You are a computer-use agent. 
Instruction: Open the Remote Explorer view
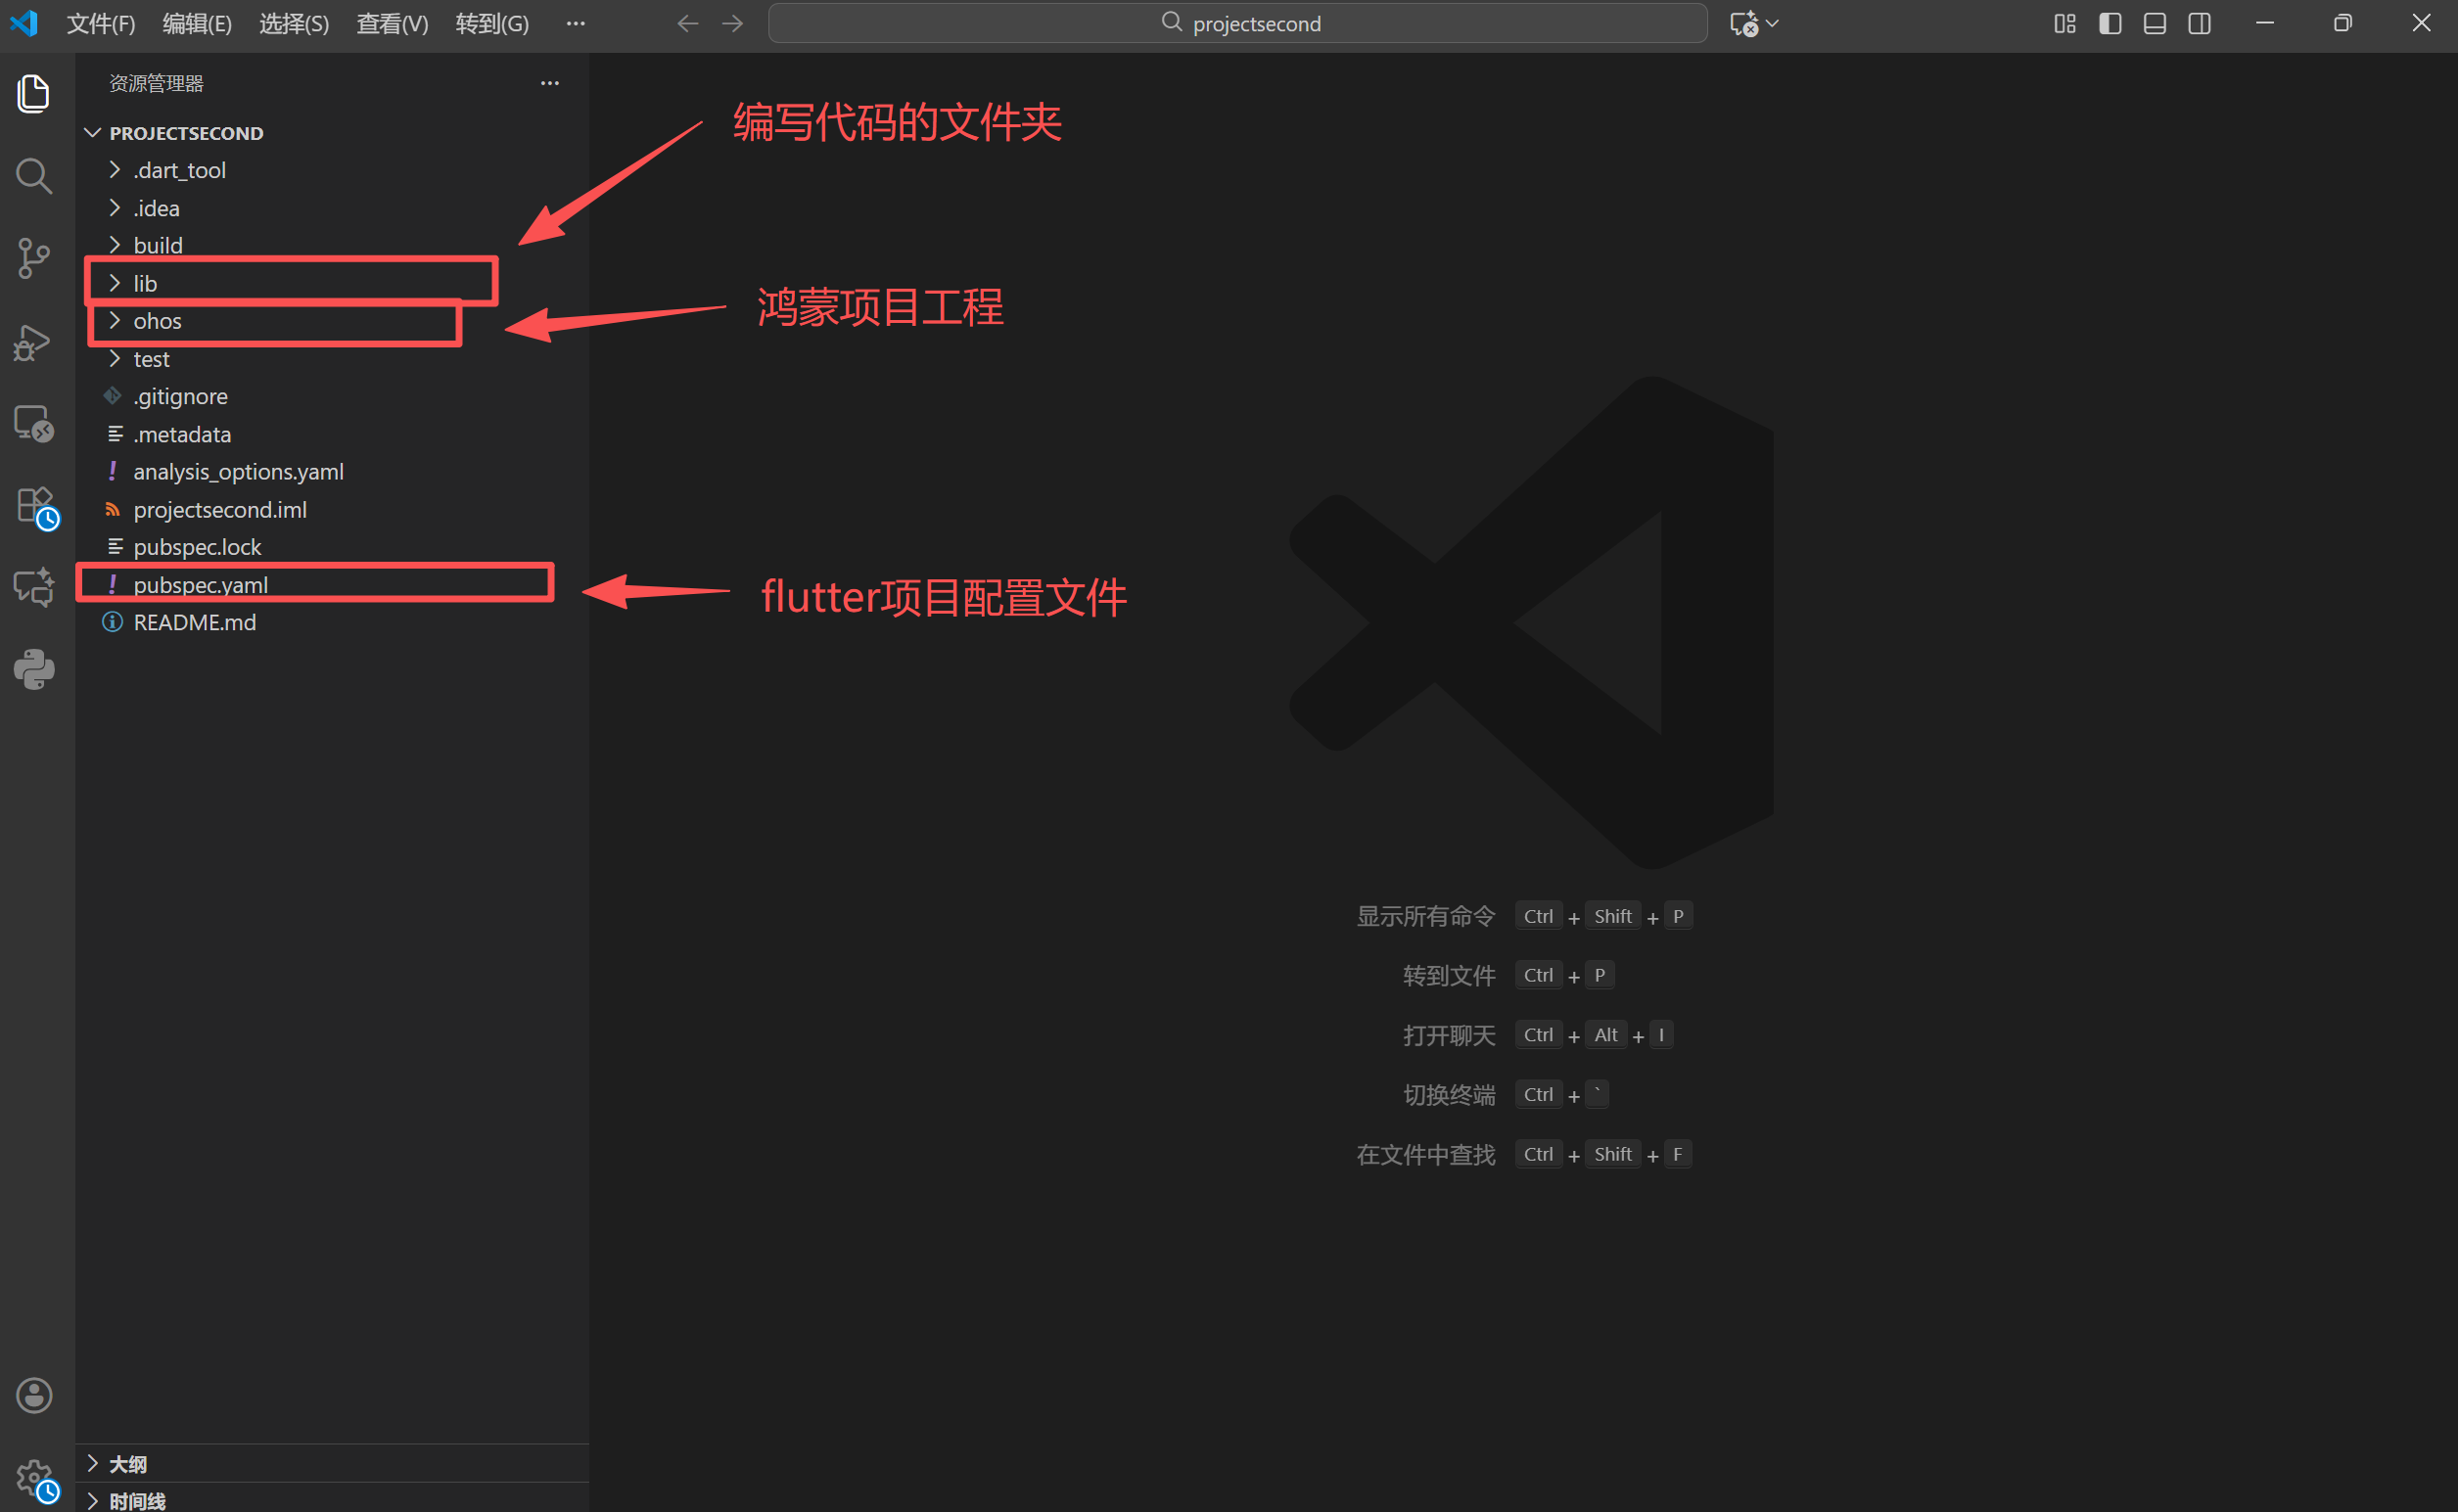[x=34, y=424]
